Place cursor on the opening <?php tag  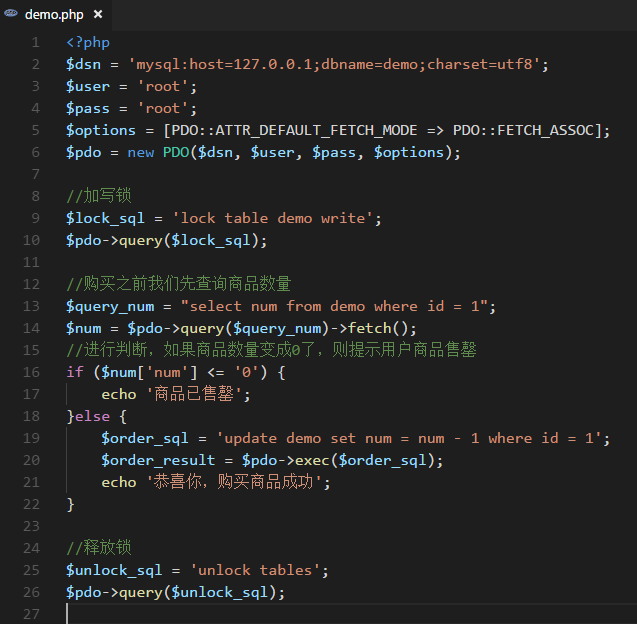tap(88, 42)
